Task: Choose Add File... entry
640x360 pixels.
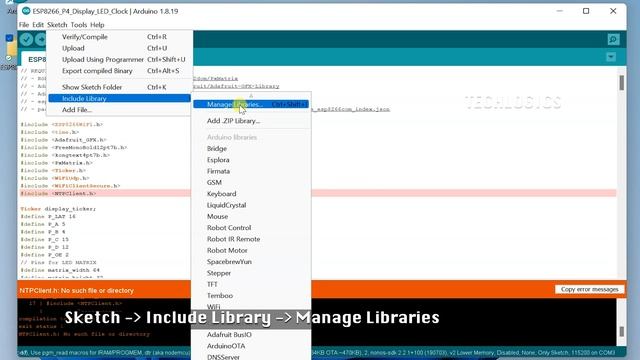Action: [x=119, y=110]
